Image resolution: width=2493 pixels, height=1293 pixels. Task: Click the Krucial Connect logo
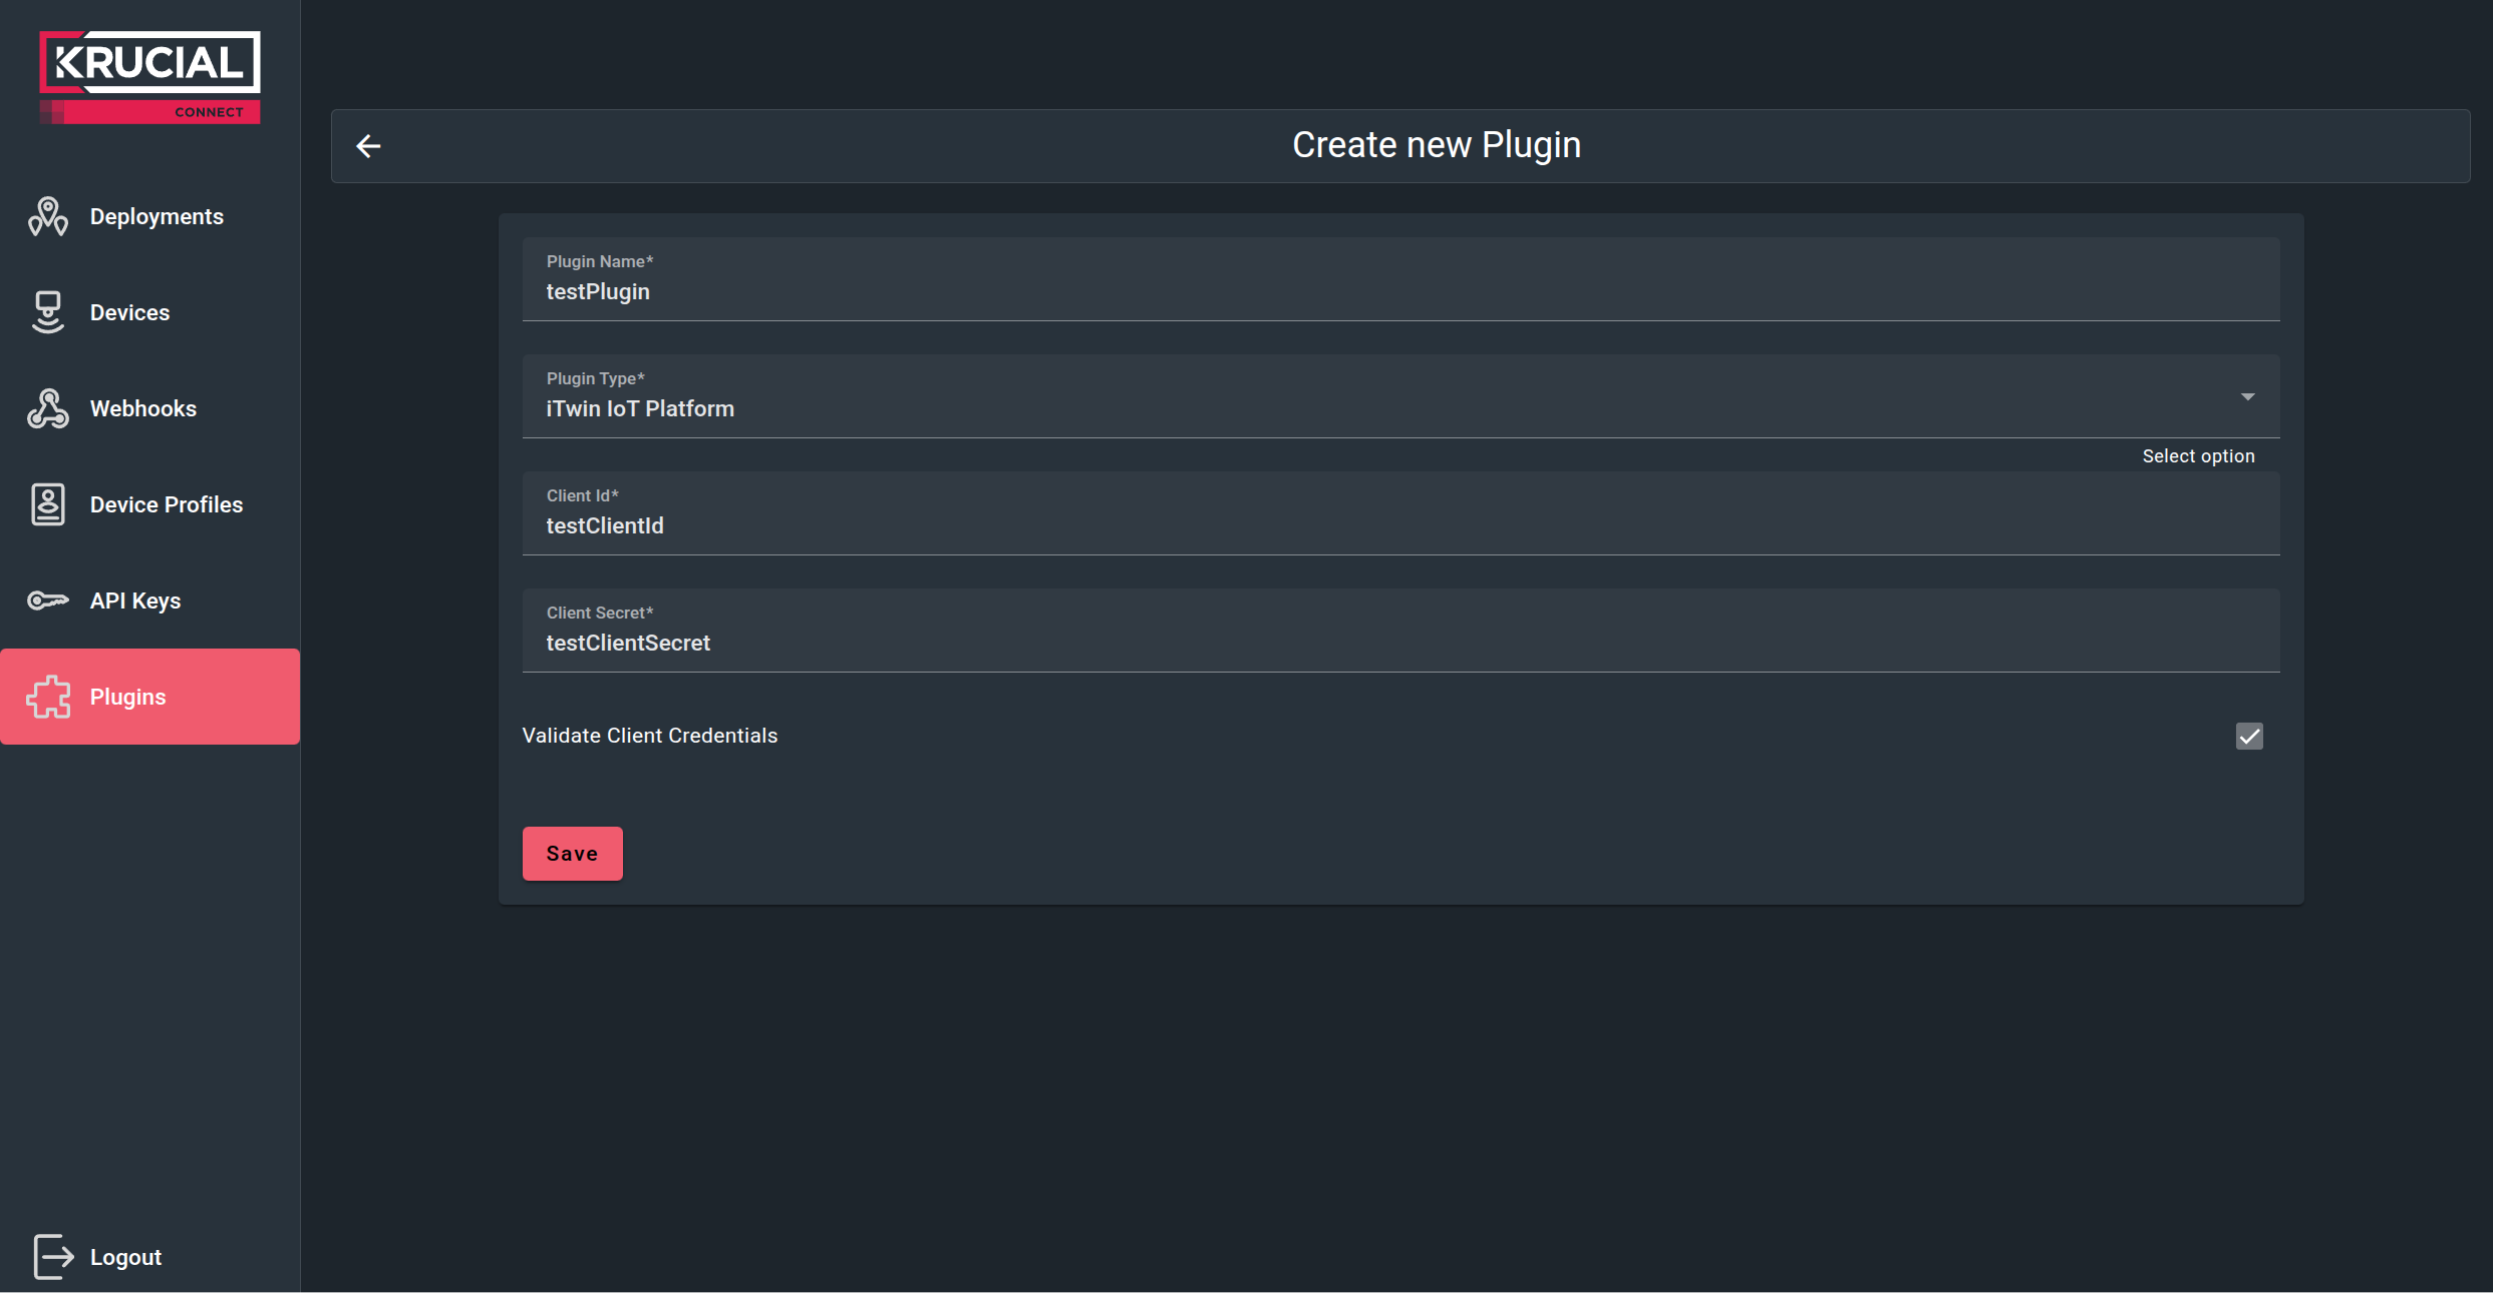148,75
